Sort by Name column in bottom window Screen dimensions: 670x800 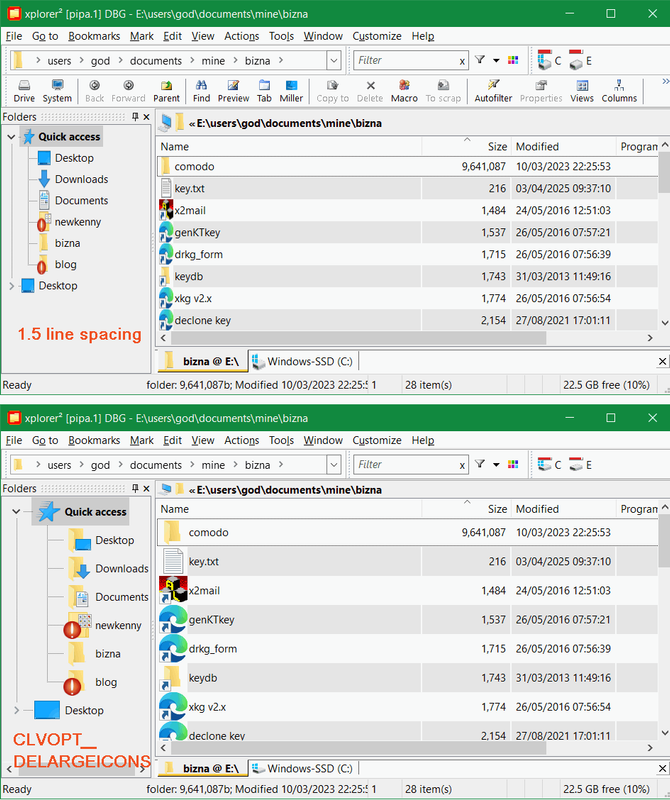[x=289, y=509]
